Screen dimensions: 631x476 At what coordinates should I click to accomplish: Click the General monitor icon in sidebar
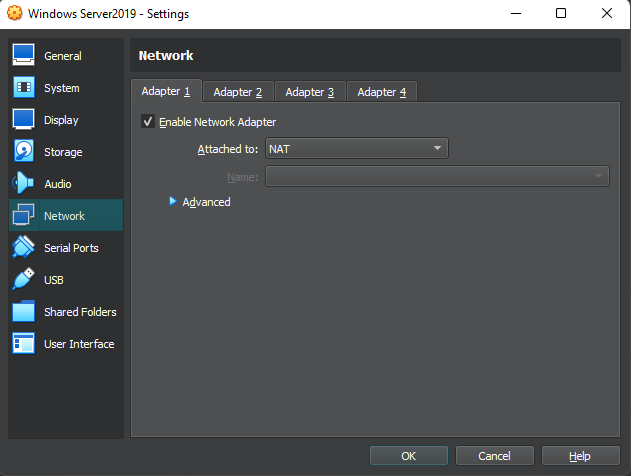(24, 56)
